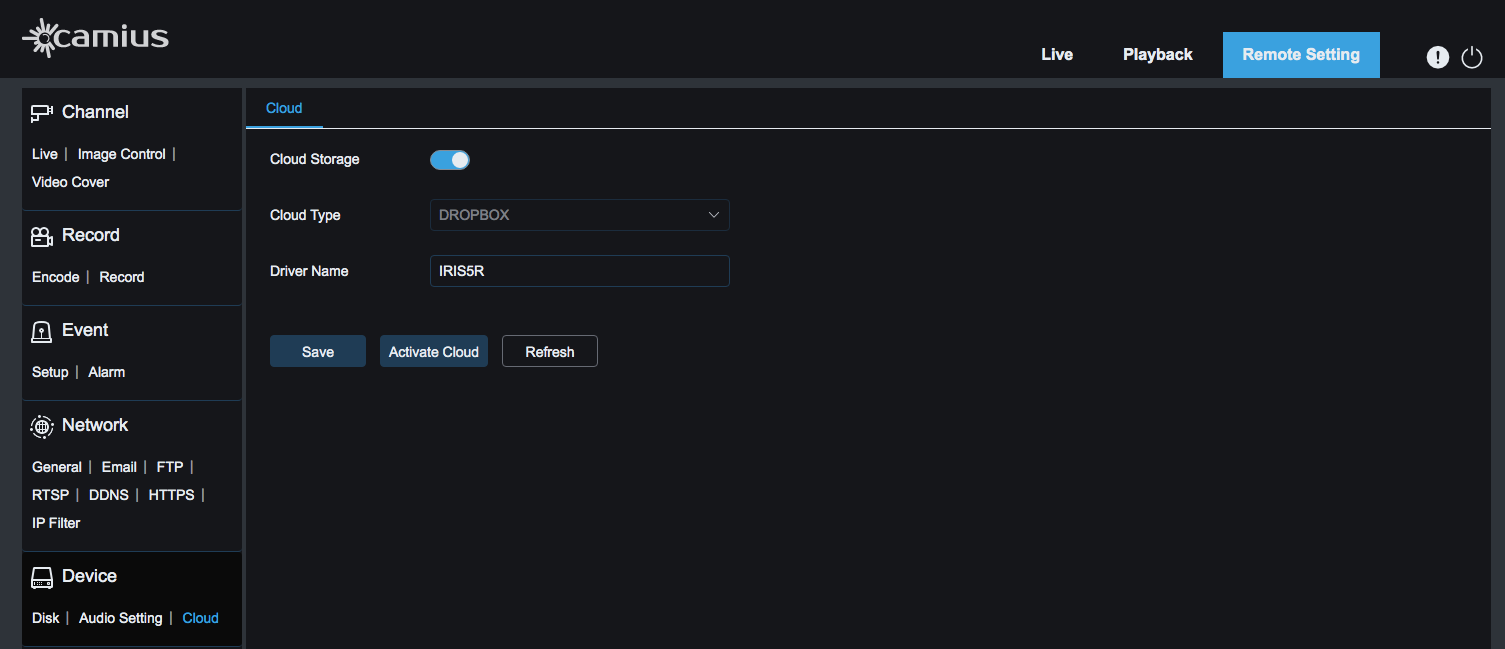Hit the Refresh button

(549, 352)
